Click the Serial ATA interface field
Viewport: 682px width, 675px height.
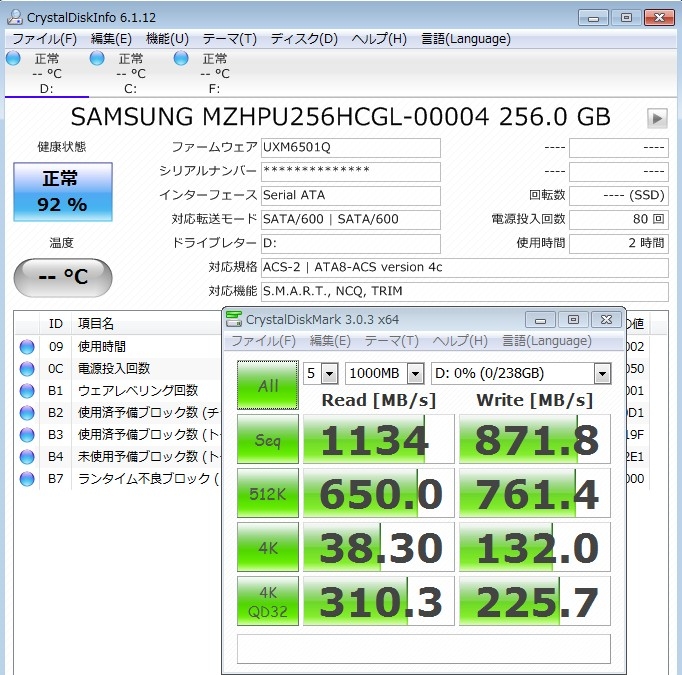pyautogui.click(x=351, y=195)
